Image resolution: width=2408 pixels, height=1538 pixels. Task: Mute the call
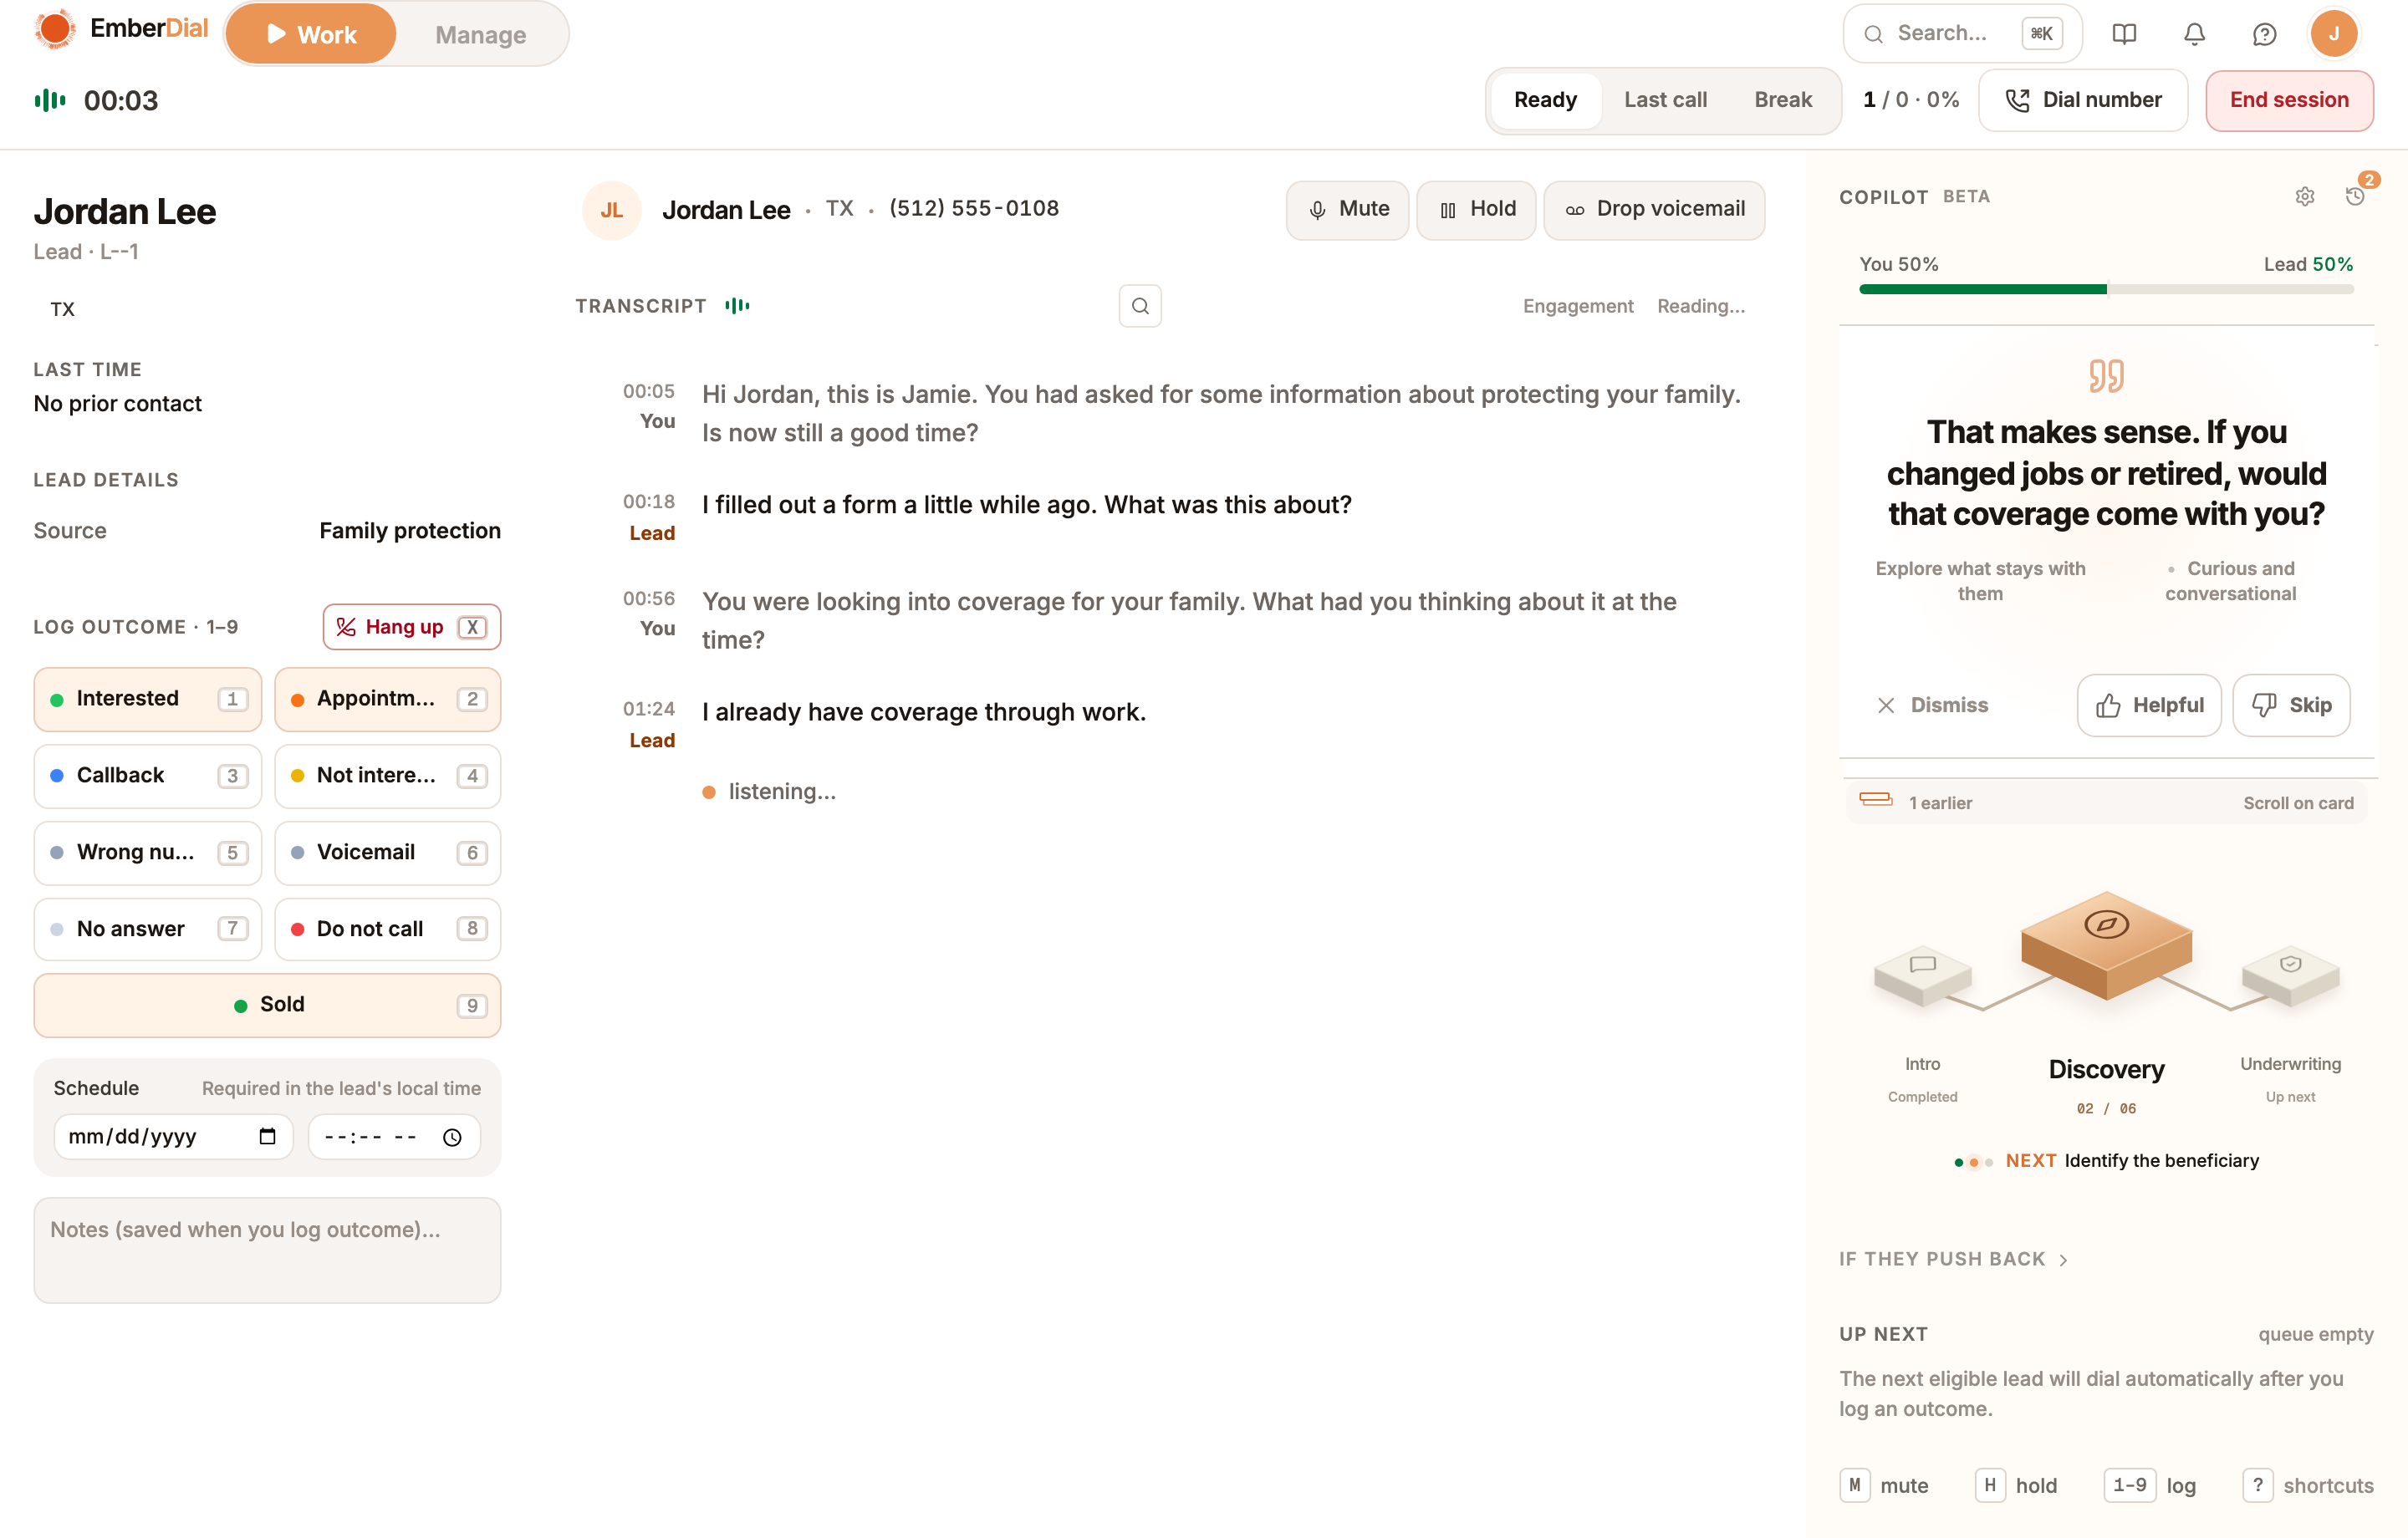[x=1347, y=210]
